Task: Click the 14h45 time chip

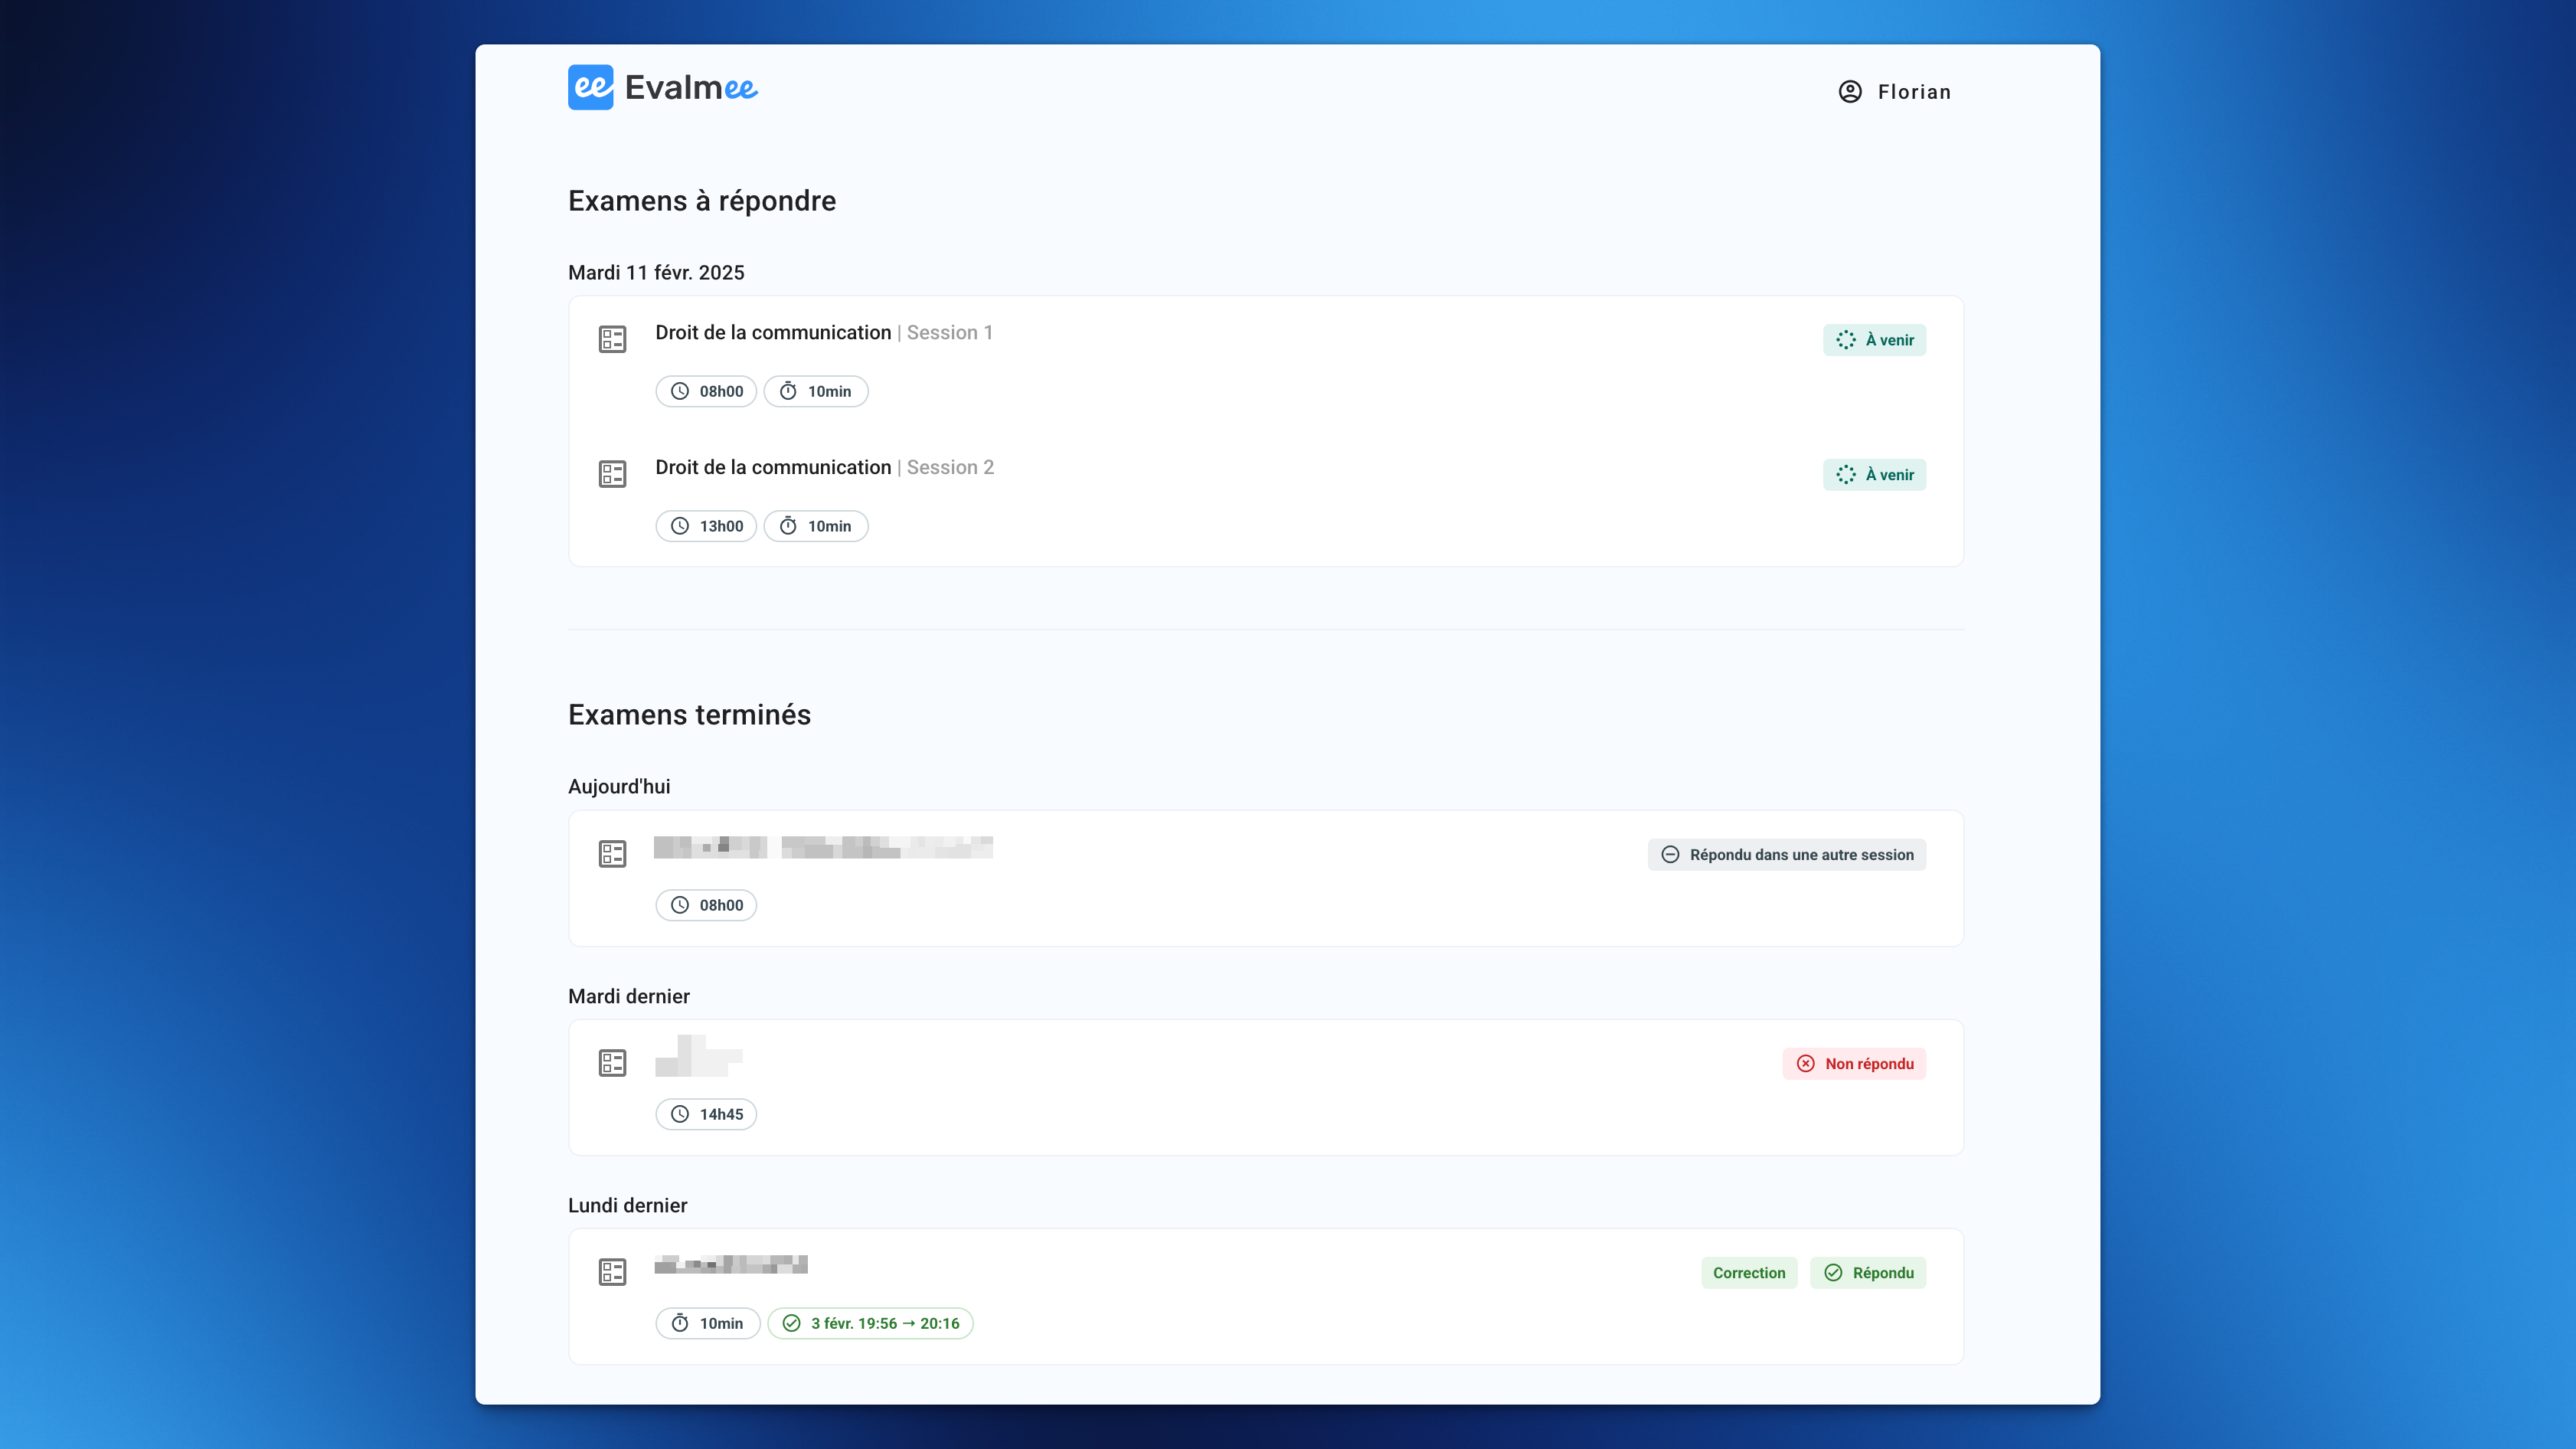Action: 706,1114
